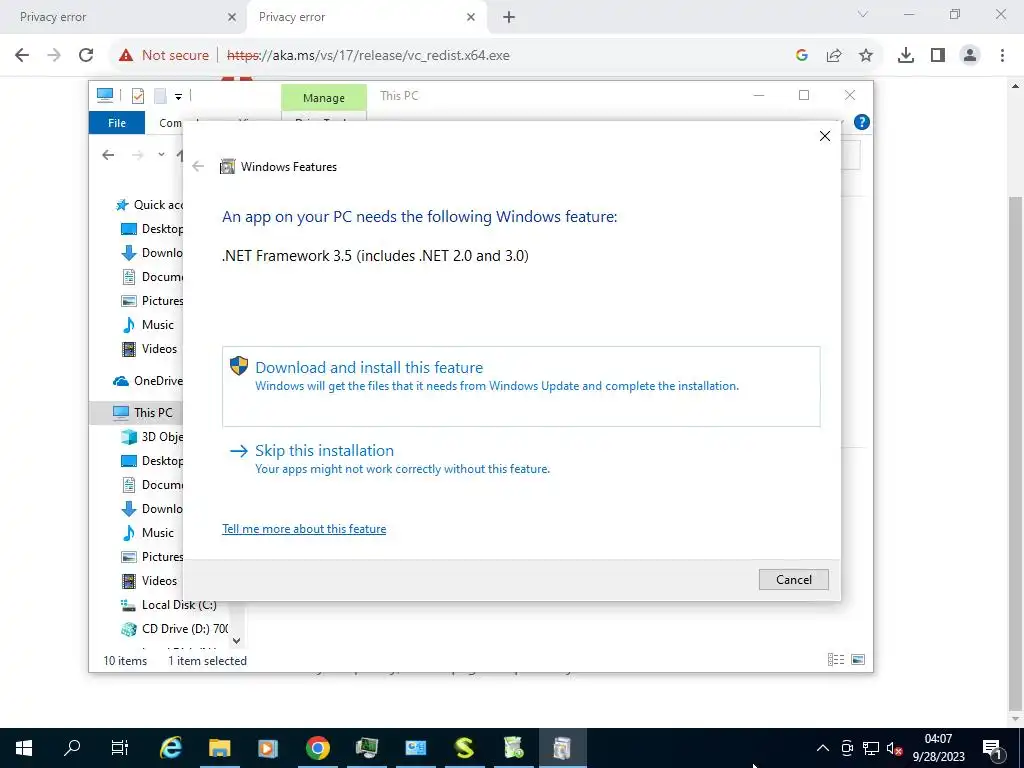Open Chrome's three-dot menu
1024x768 pixels.
[x=1002, y=56]
